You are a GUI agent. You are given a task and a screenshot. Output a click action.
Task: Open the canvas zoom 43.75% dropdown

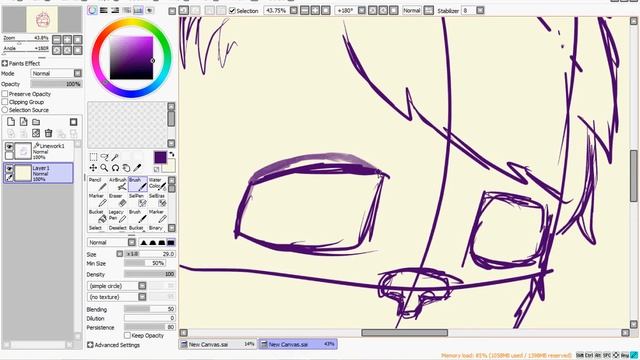(x=293, y=10)
